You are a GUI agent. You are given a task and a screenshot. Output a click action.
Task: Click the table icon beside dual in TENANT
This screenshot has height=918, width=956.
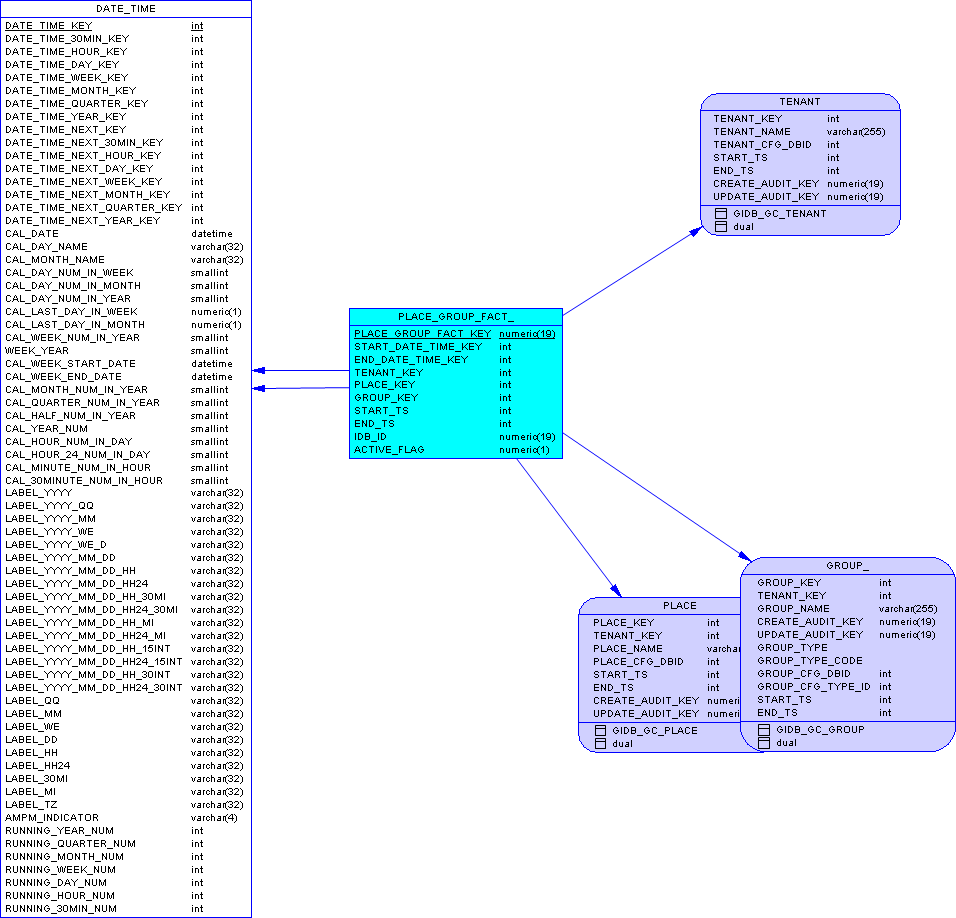[721, 227]
